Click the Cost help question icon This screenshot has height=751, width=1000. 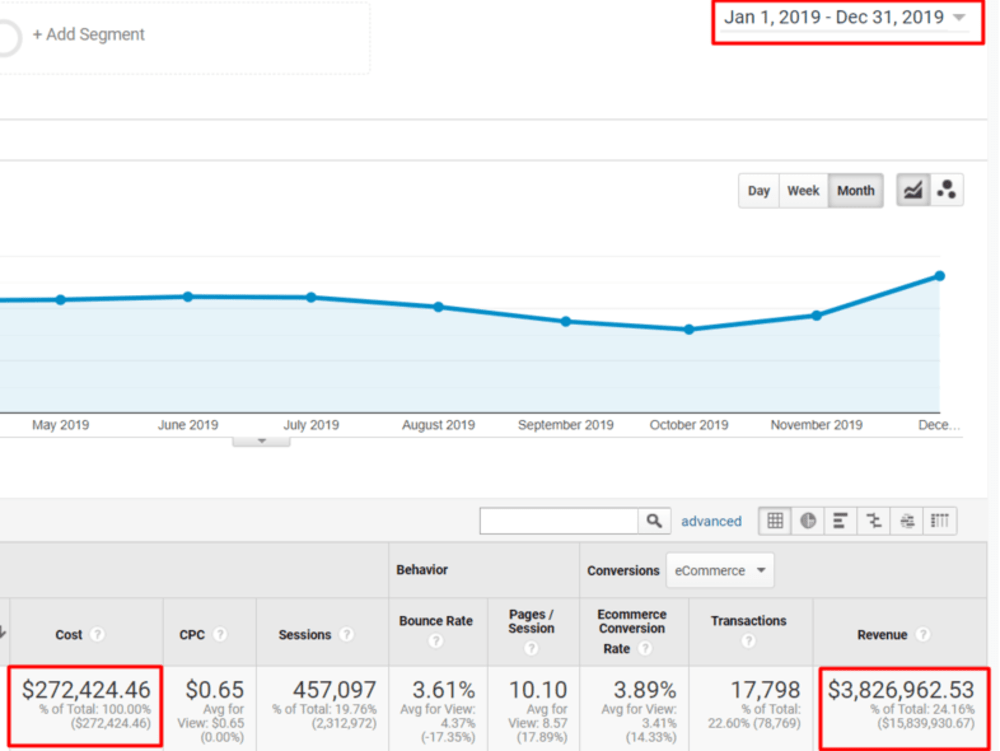pyautogui.click(x=97, y=634)
